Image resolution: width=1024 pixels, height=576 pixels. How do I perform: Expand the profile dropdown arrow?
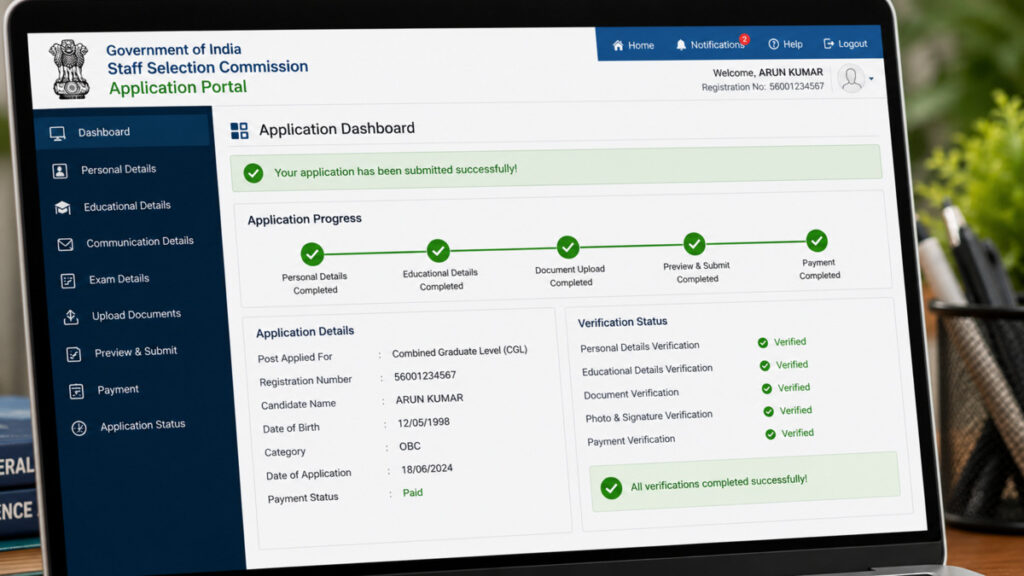pyautogui.click(x=871, y=78)
